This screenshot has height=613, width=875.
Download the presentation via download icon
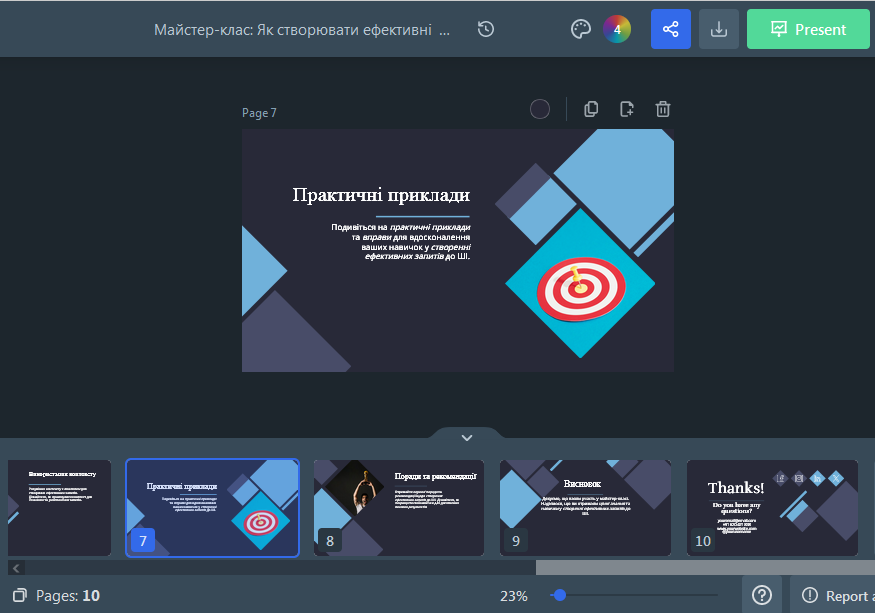[x=718, y=29]
